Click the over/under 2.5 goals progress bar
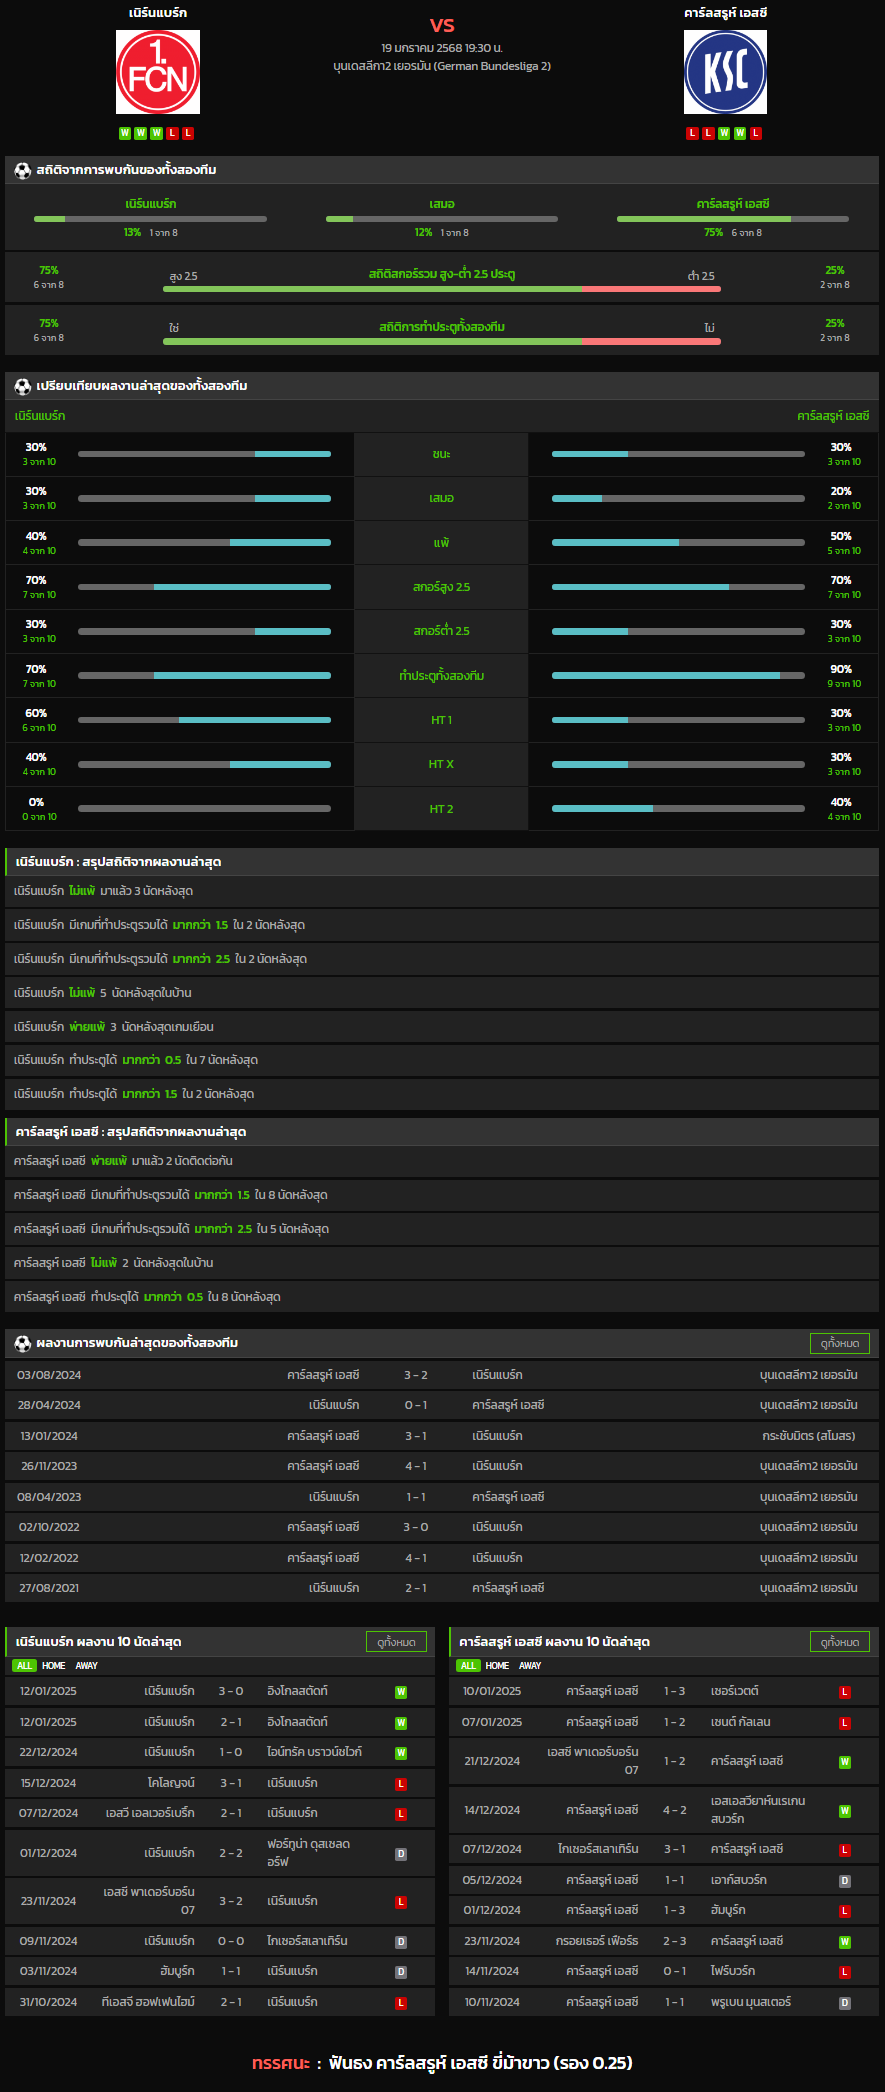Image resolution: width=885 pixels, height=2092 pixels. 442,289
